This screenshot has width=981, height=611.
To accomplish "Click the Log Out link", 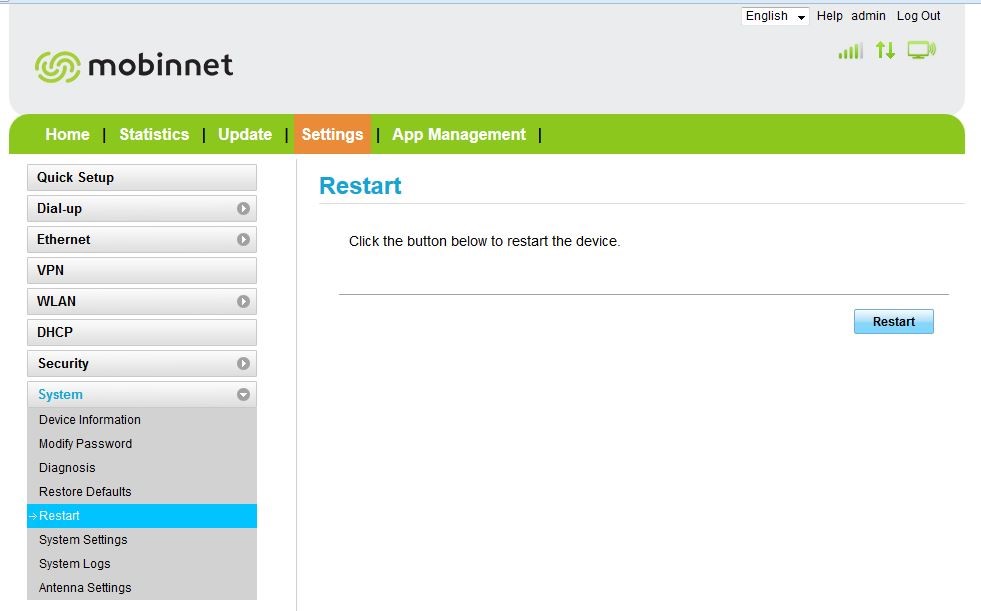I will 918,16.
